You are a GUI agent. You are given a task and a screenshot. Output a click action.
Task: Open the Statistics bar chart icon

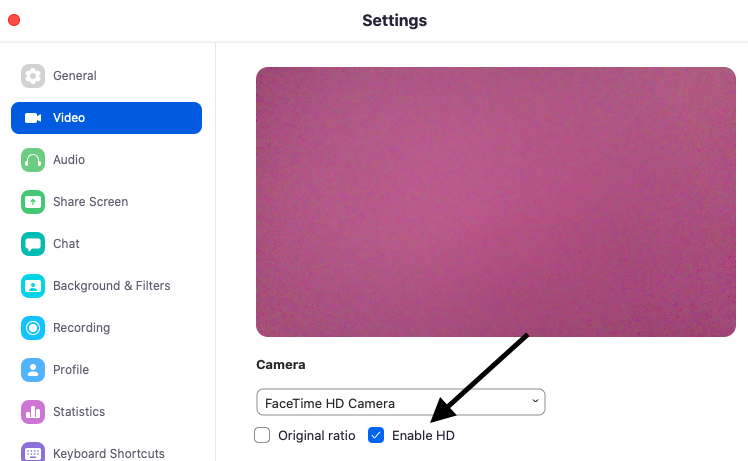tap(33, 412)
